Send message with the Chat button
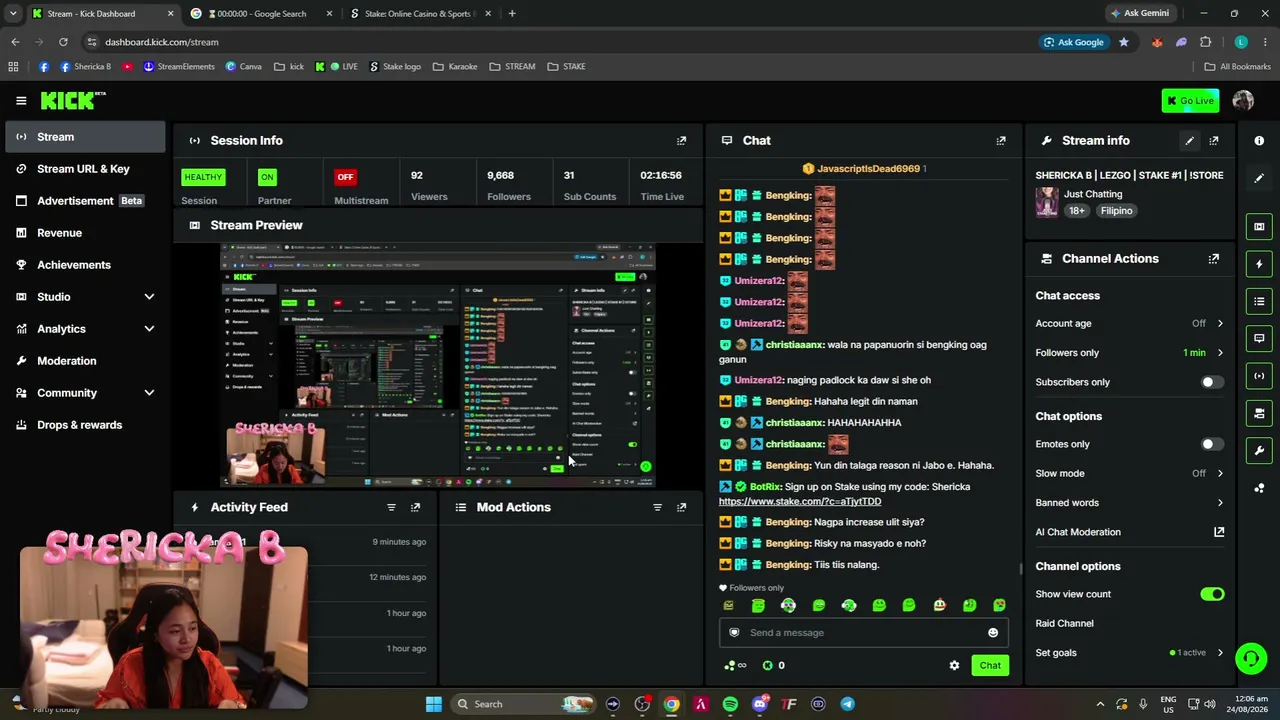 (990, 666)
